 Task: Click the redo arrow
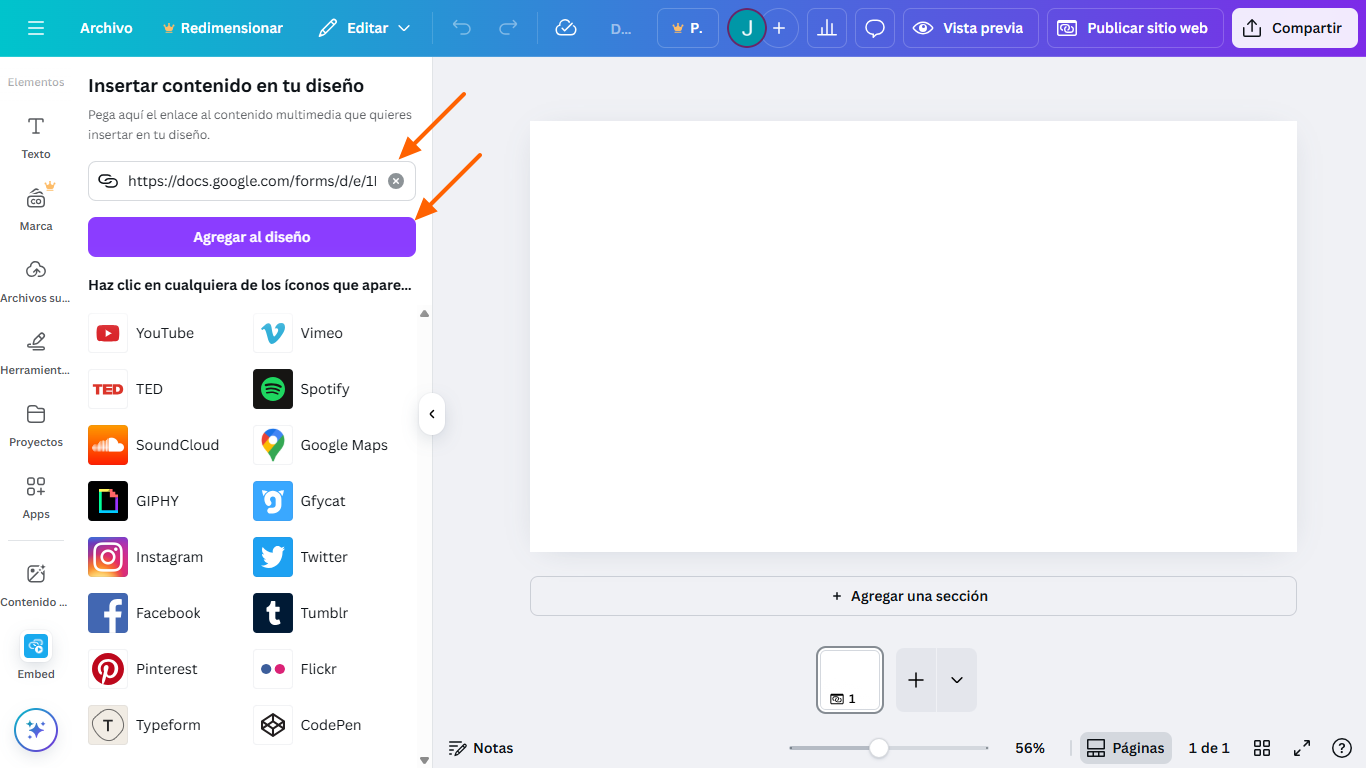tap(508, 28)
